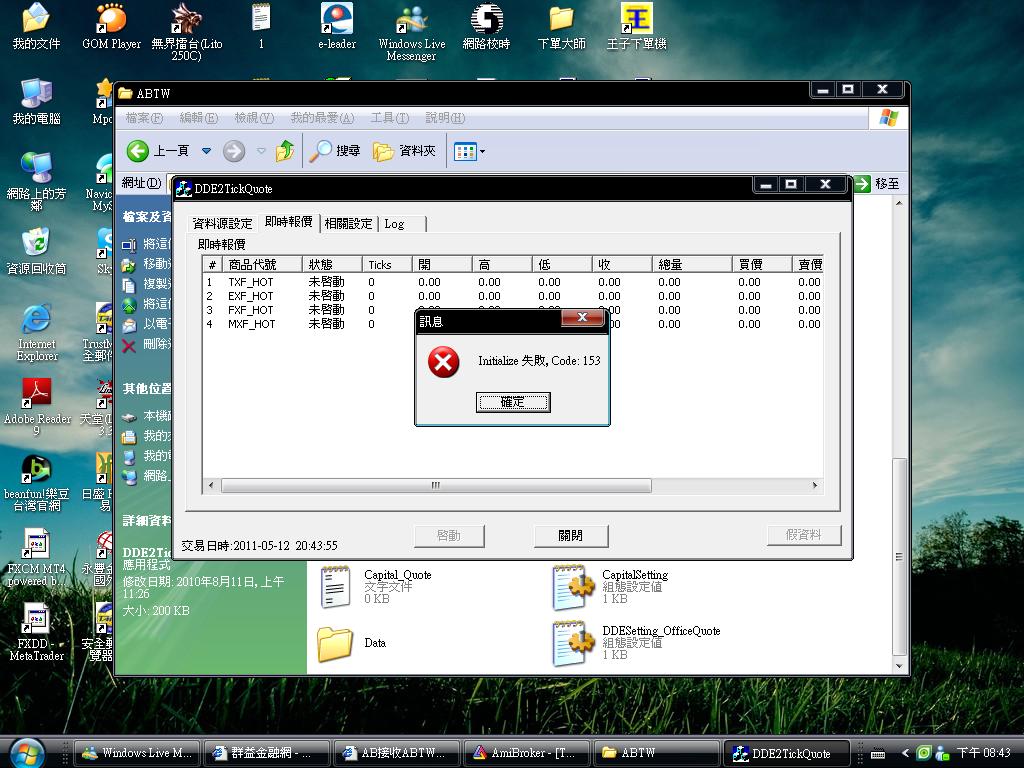Screen dimensions: 1024x768
Task: Switch to 群益金融網 taskbar button
Action: pos(266,753)
